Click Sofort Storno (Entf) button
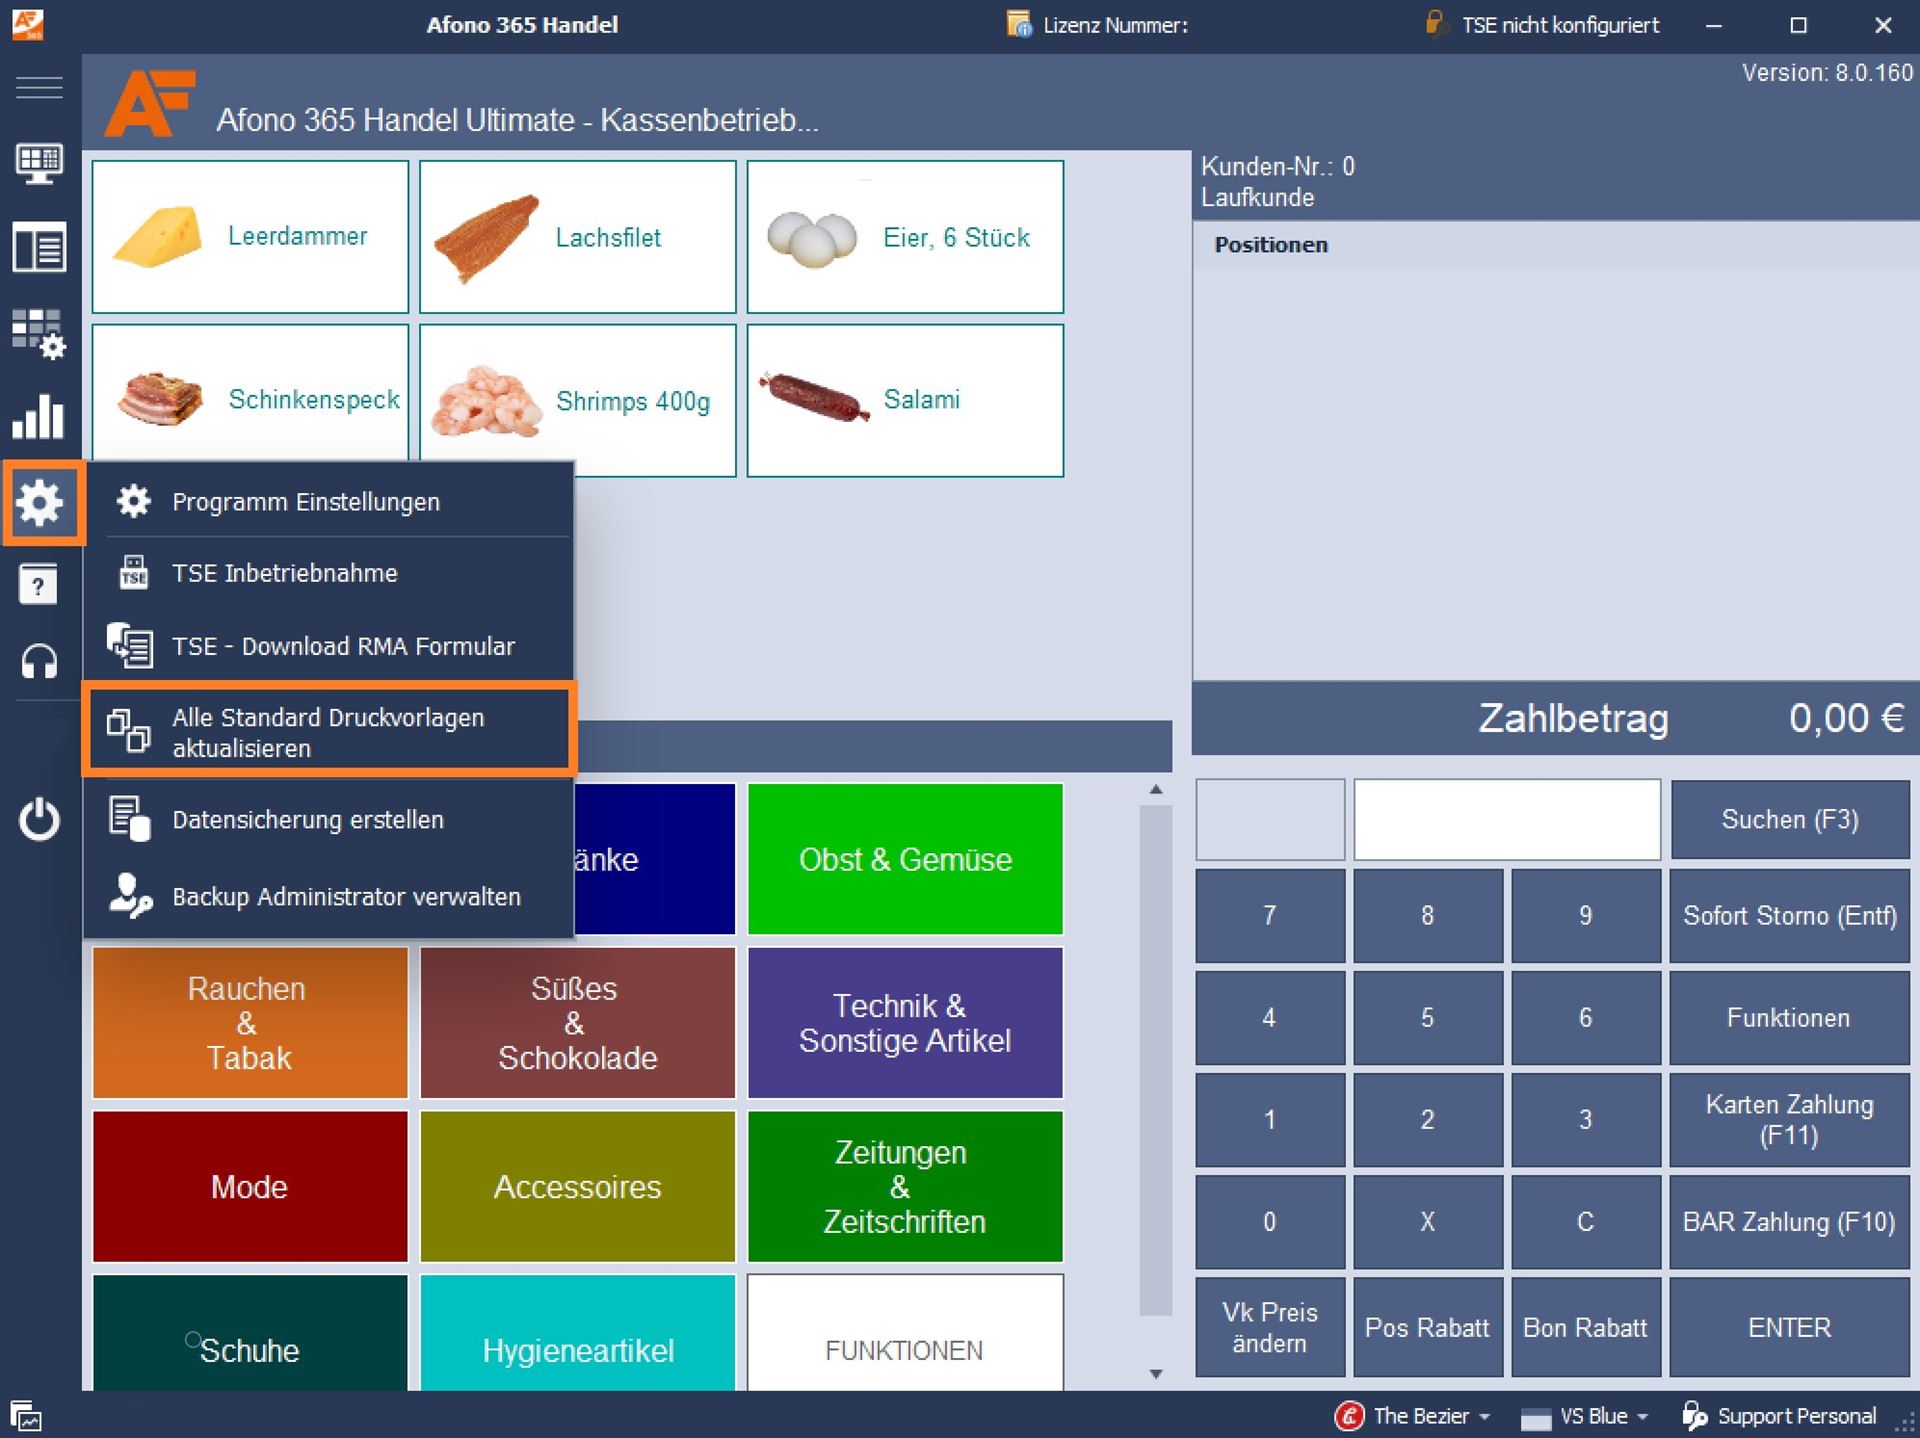 click(x=1789, y=915)
